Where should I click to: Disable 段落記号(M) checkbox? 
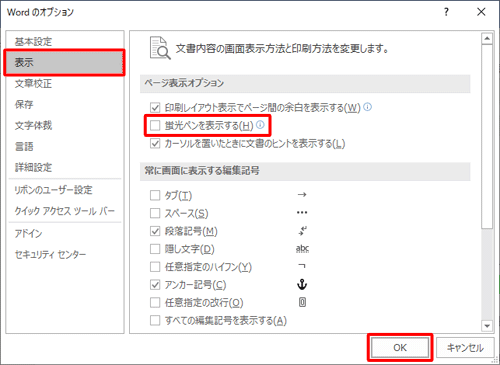coord(155,231)
